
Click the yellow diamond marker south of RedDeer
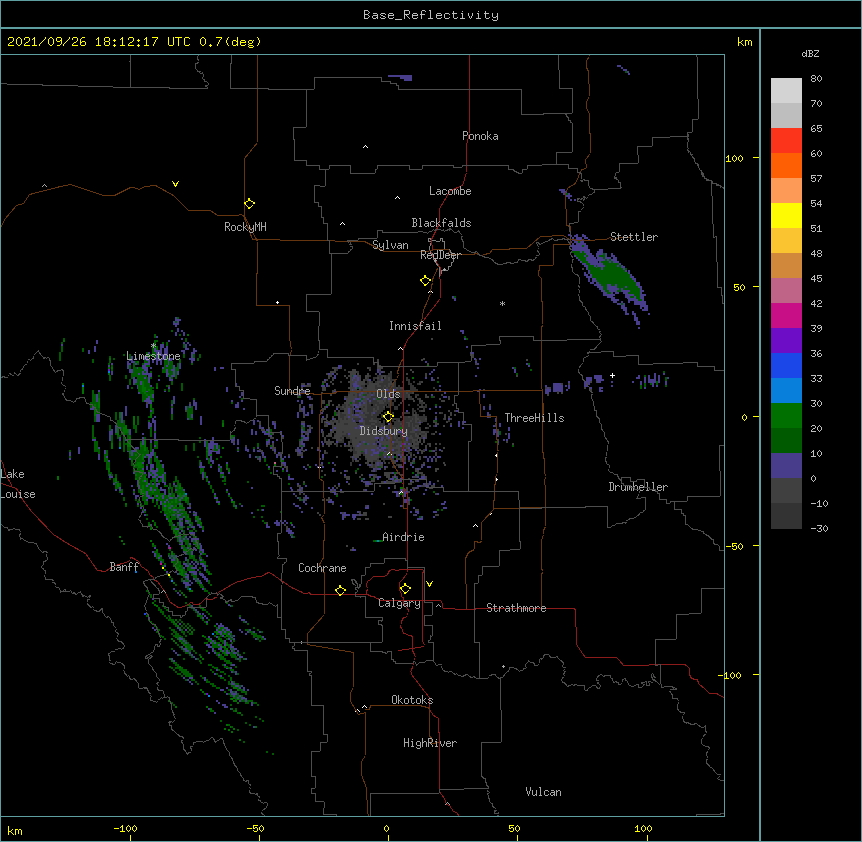tap(425, 281)
